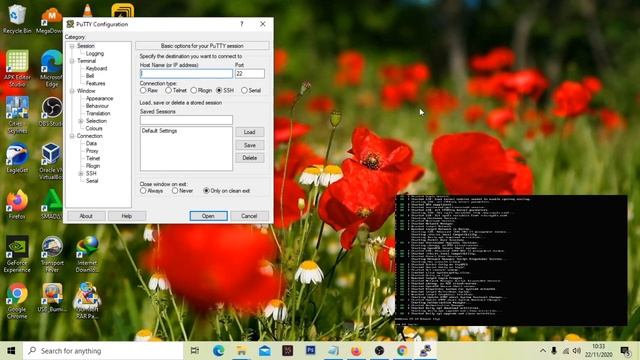Viewport: 640px width, 360px height.
Task: Launch Google Chrome from the desktop shortcut
Action: [x=17, y=301]
